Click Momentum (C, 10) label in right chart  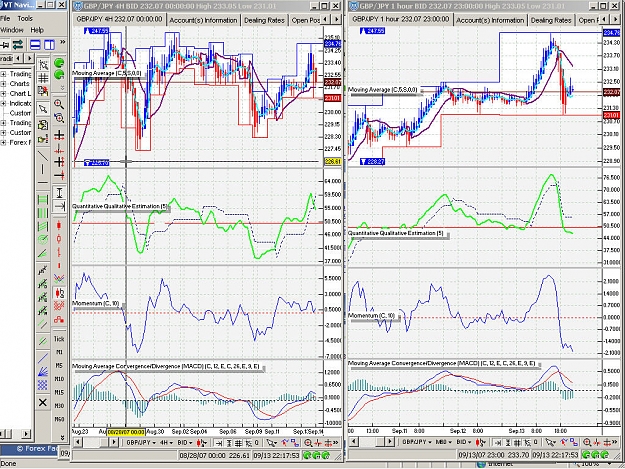pos(371,315)
